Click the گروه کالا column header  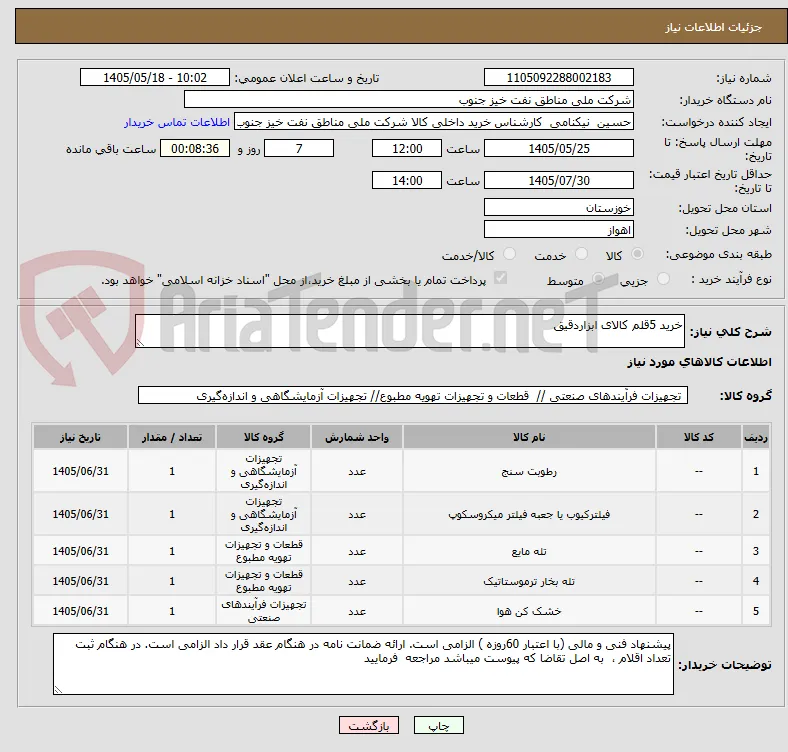264,437
